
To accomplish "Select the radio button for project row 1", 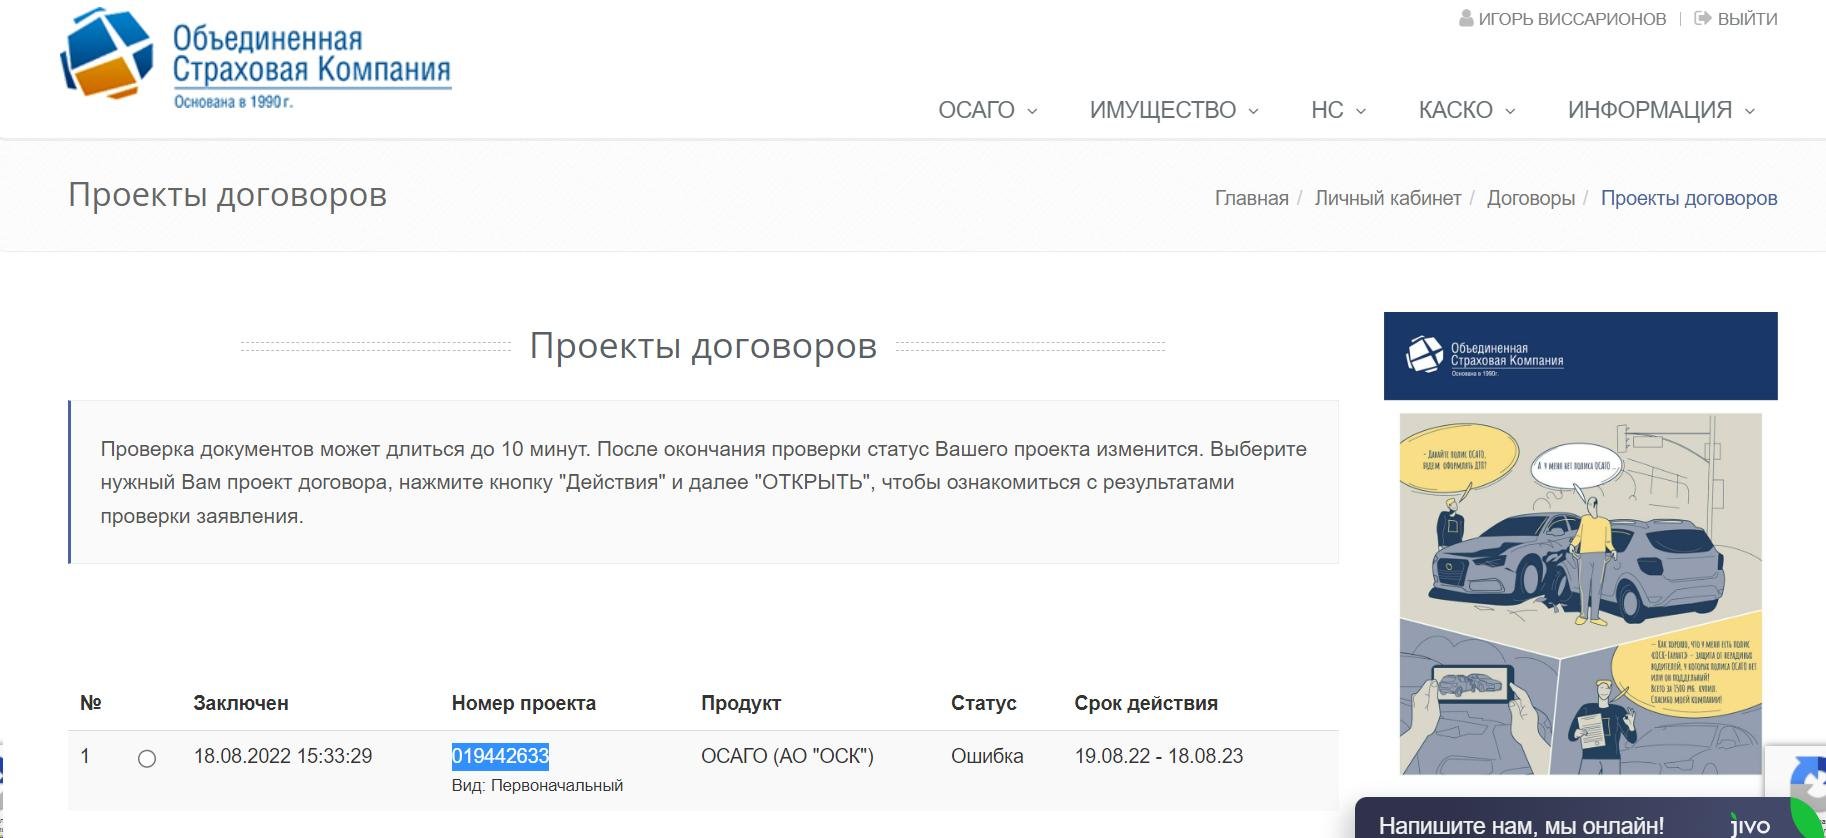I will coord(147,759).
